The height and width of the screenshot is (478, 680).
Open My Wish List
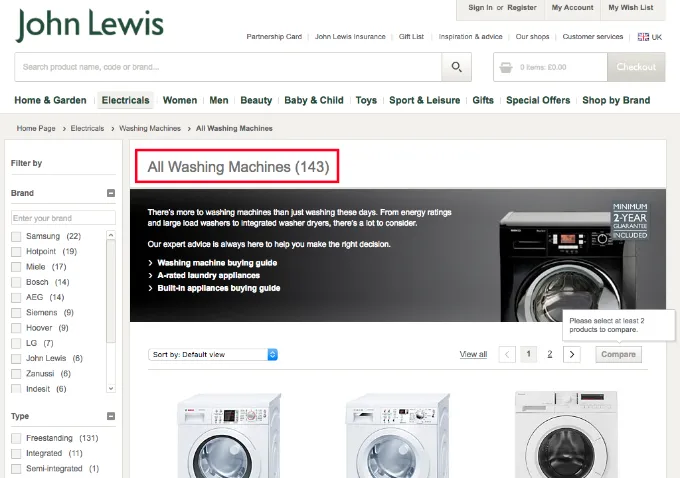(x=631, y=7)
